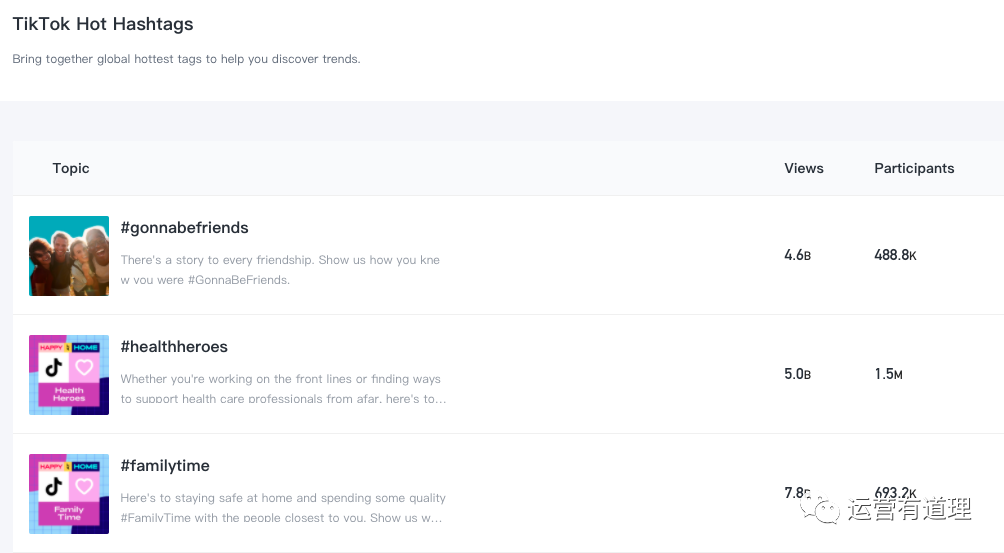The height and width of the screenshot is (553, 1004).
Task: Open the #gonnabefriends hashtag title
Action: point(184,228)
